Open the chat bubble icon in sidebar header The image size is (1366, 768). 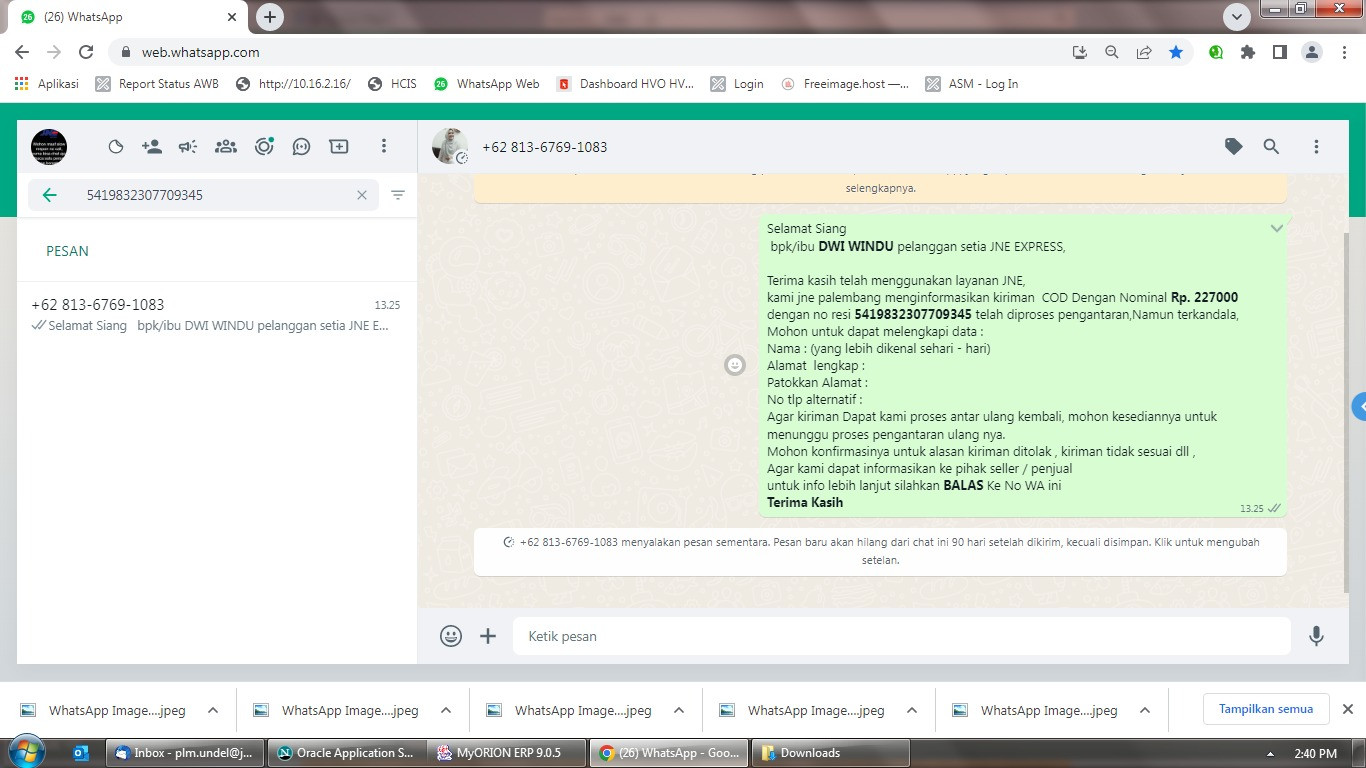click(x=301, y=147)
